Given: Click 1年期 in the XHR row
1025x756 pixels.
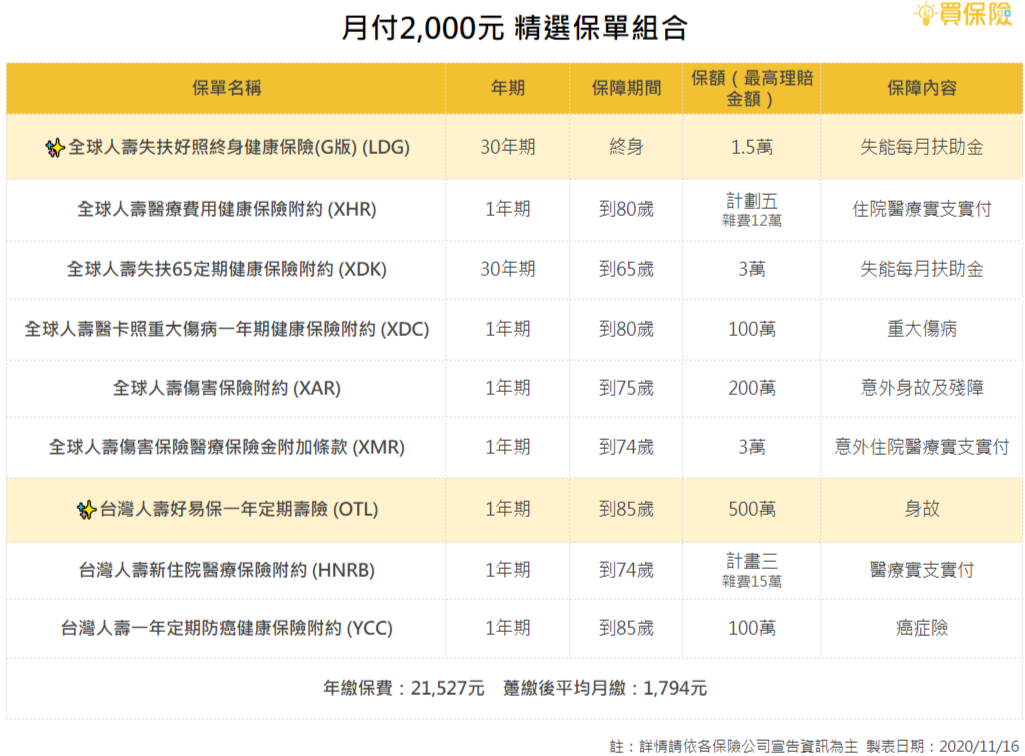Looking at the screenshot, I should point(508,209).
